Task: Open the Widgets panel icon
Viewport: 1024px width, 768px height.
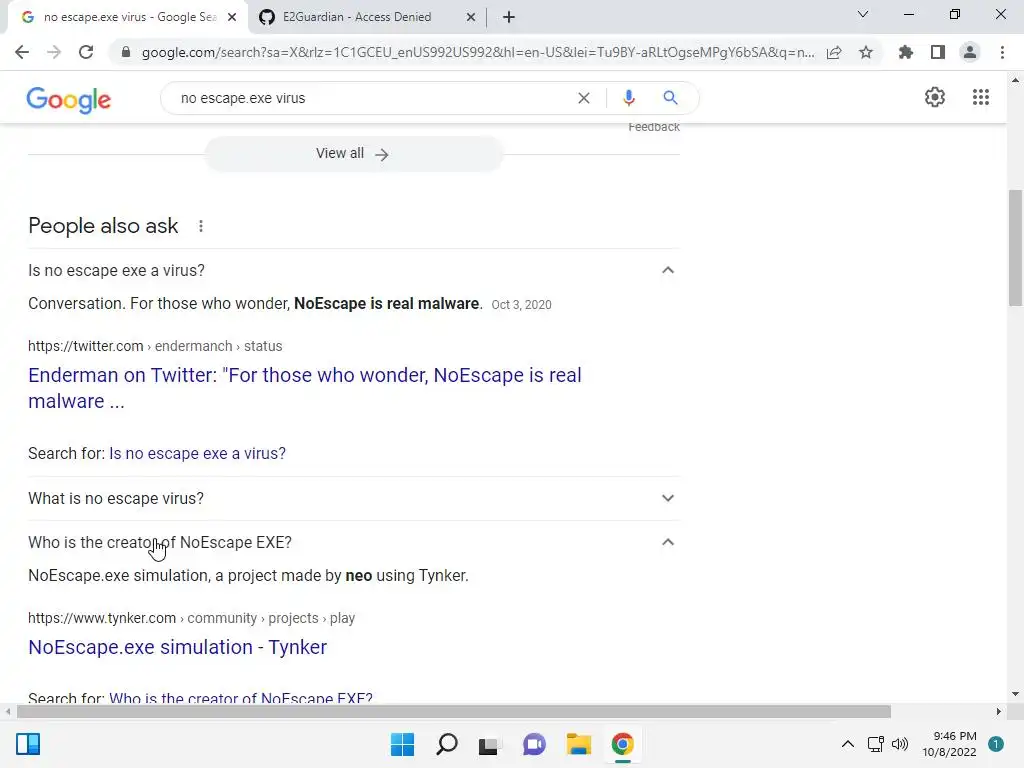Action: (x=28, y=744)
